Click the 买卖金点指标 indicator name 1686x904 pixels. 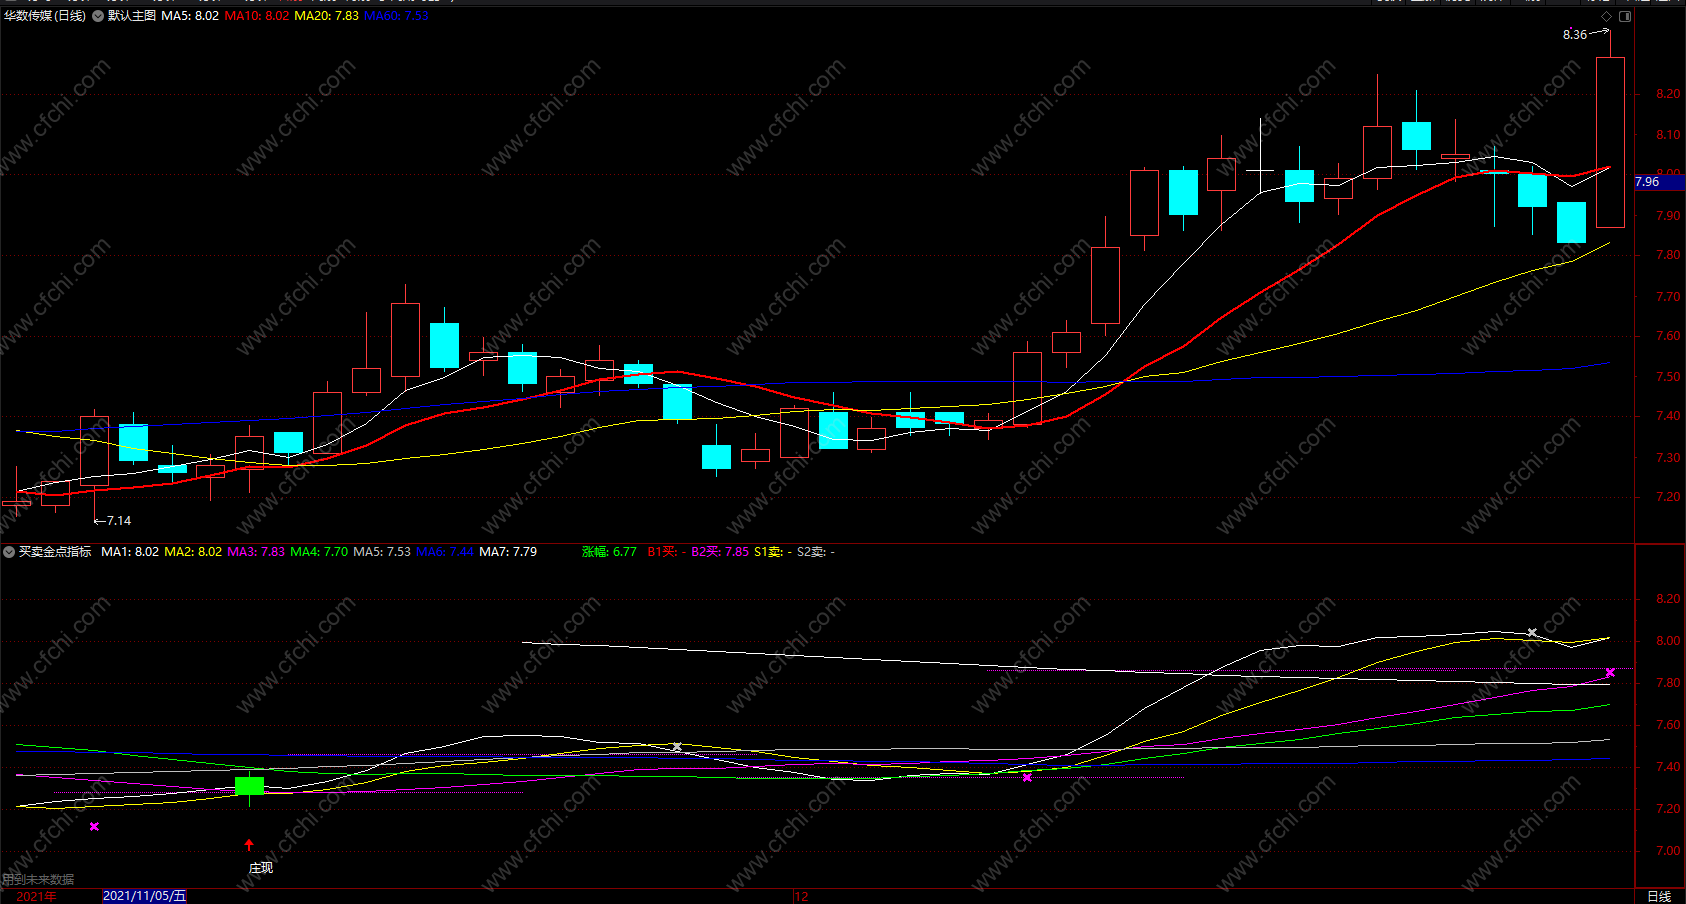(x=55, y=552)
